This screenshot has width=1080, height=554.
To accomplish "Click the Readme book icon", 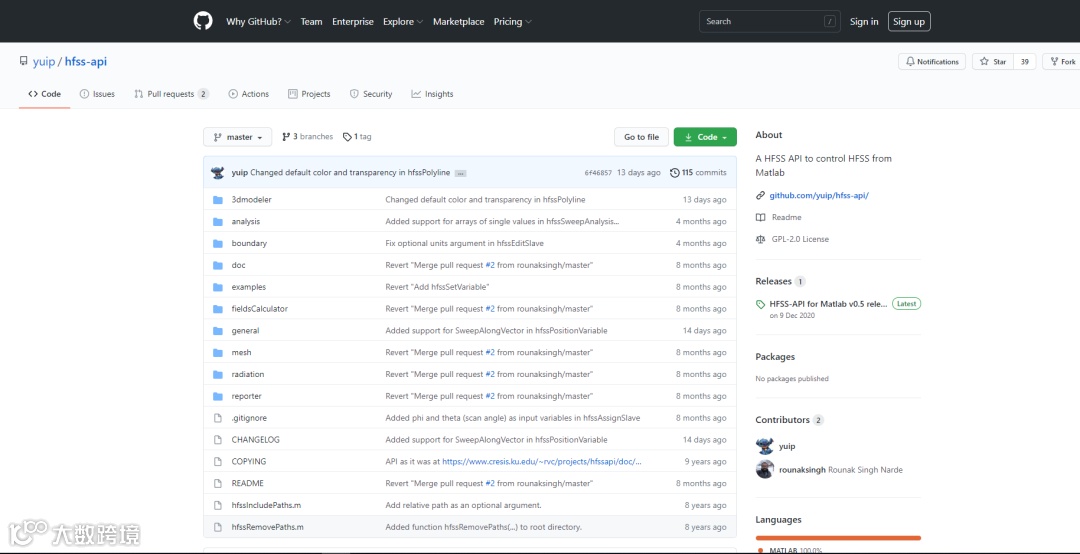I will [x=760, y=217].
